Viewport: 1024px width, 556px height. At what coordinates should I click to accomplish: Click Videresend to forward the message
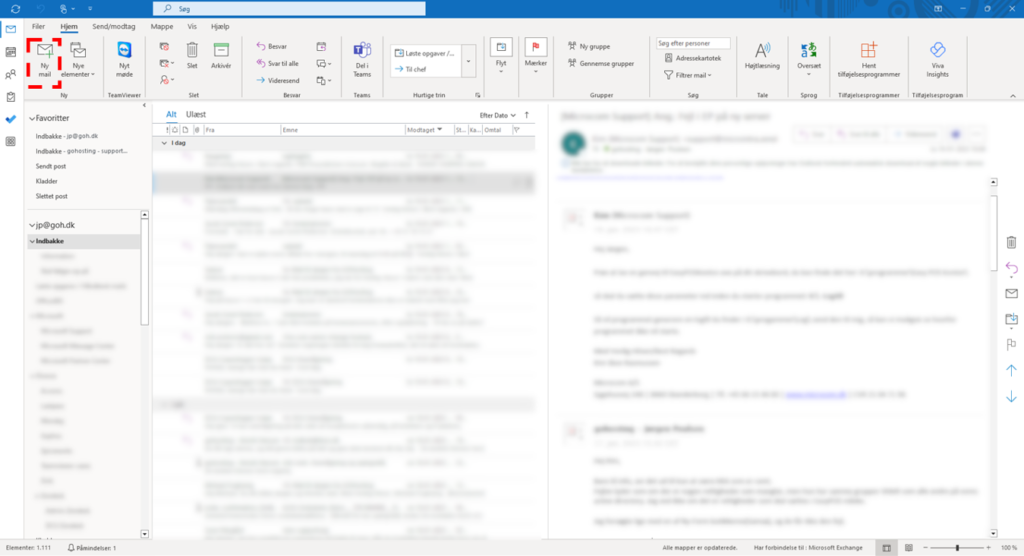pos(278,80)
